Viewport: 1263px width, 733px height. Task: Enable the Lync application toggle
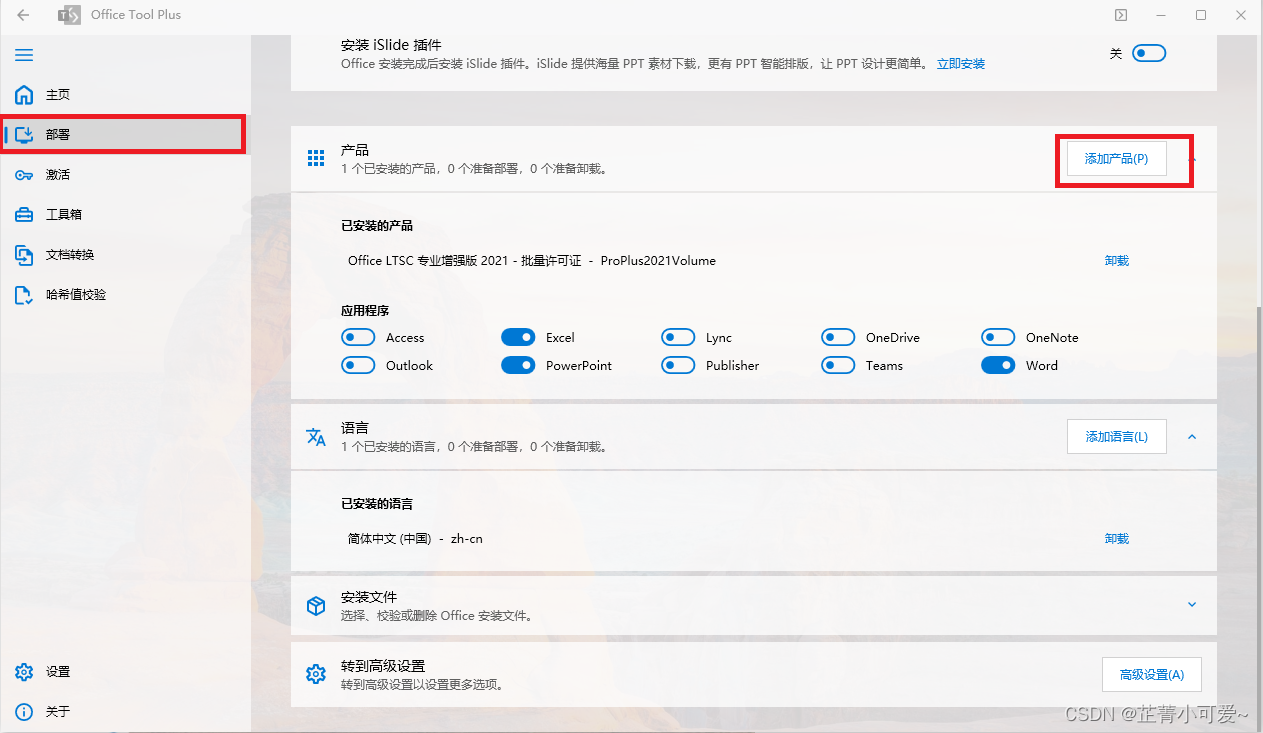pos(678,338)
